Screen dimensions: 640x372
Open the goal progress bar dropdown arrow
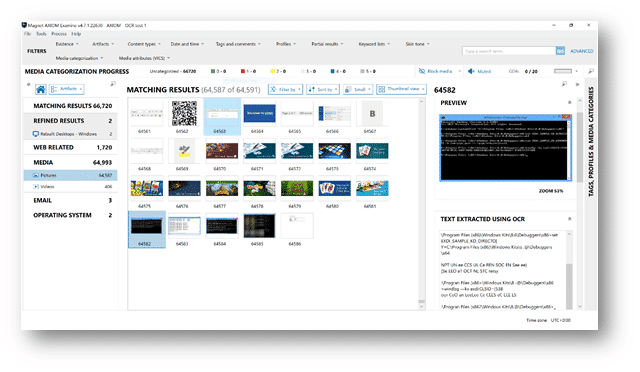coord(576,71)
